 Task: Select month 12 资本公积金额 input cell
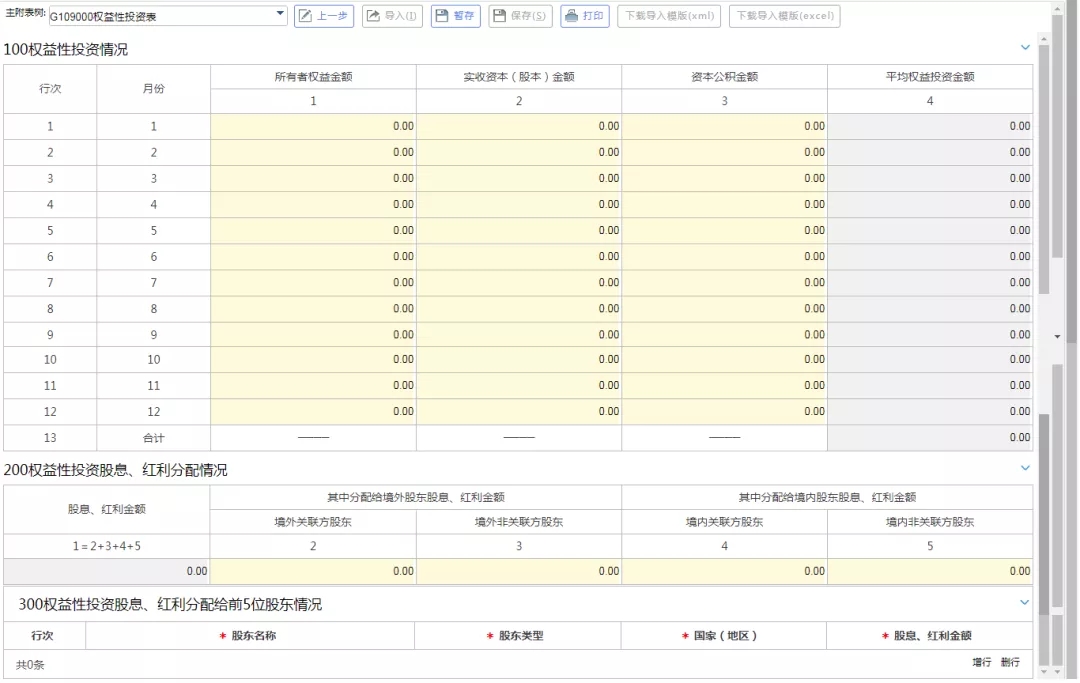pyautogui.click(x=724, y=411)
